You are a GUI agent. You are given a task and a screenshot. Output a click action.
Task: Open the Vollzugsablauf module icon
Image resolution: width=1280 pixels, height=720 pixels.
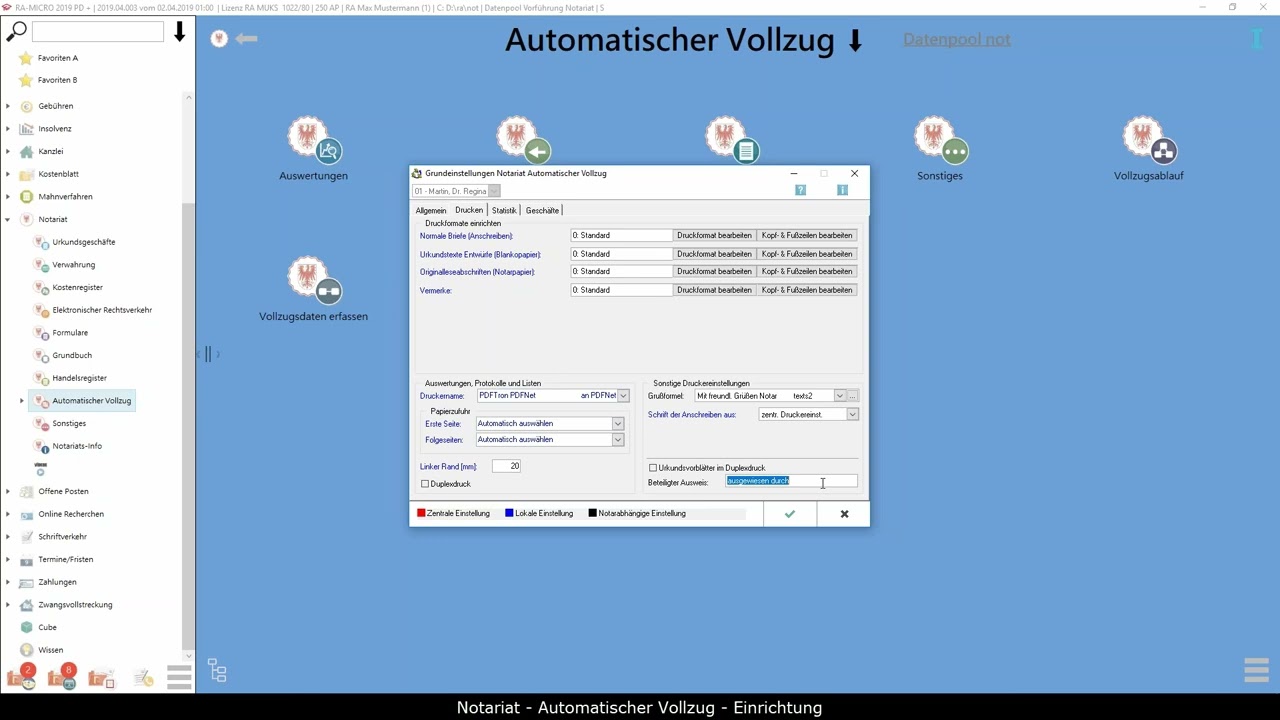tap(1148, 140)
